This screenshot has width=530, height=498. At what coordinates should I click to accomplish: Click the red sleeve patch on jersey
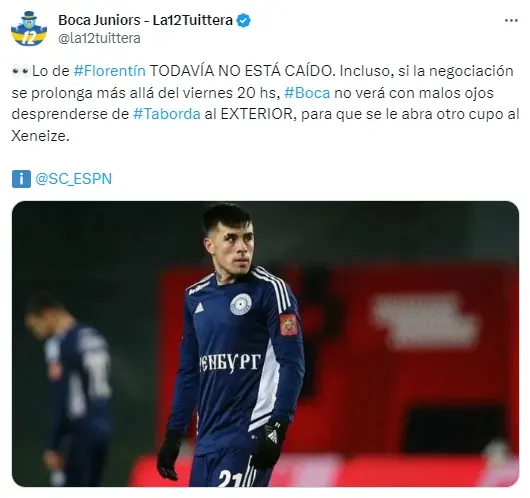point(288,325)
